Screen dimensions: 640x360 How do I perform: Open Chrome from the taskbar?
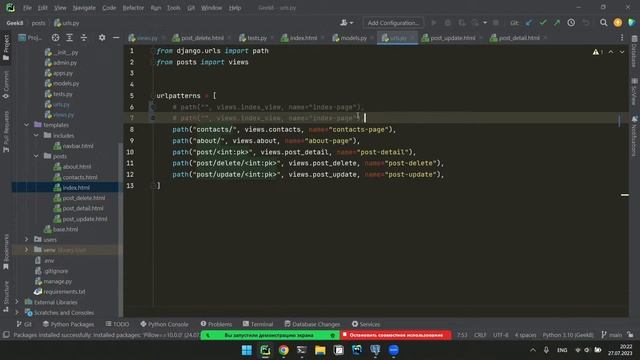coord(283,350)
